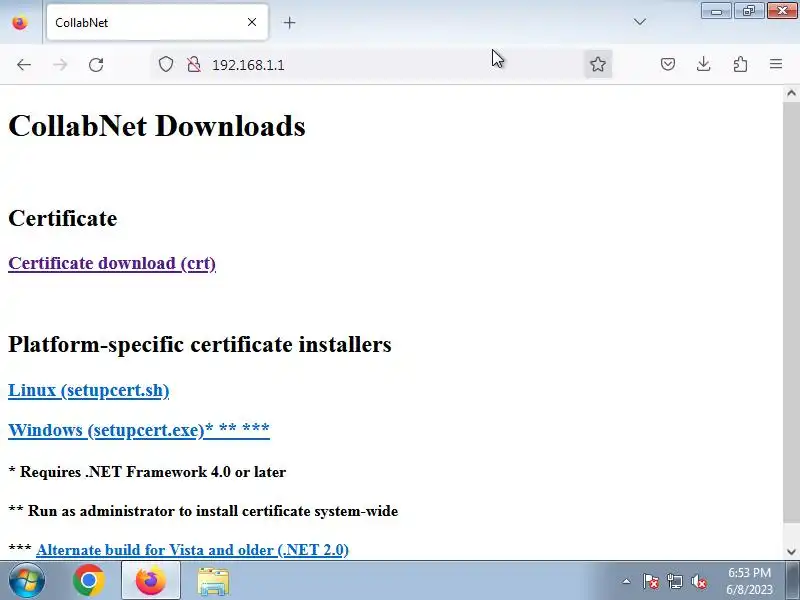Open Windows Explorer from the taskbar

click(x=213, y=581)
